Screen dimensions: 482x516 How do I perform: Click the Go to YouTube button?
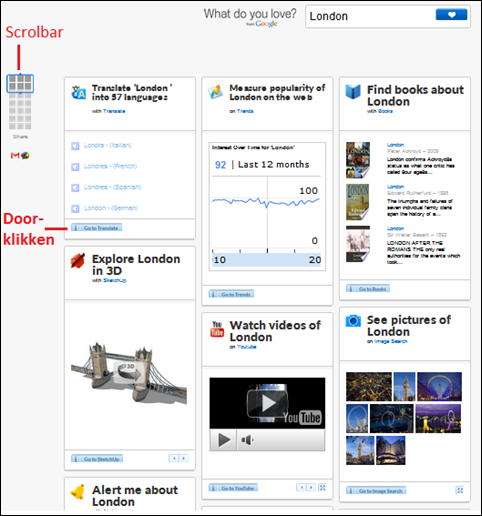coord(233,488)
